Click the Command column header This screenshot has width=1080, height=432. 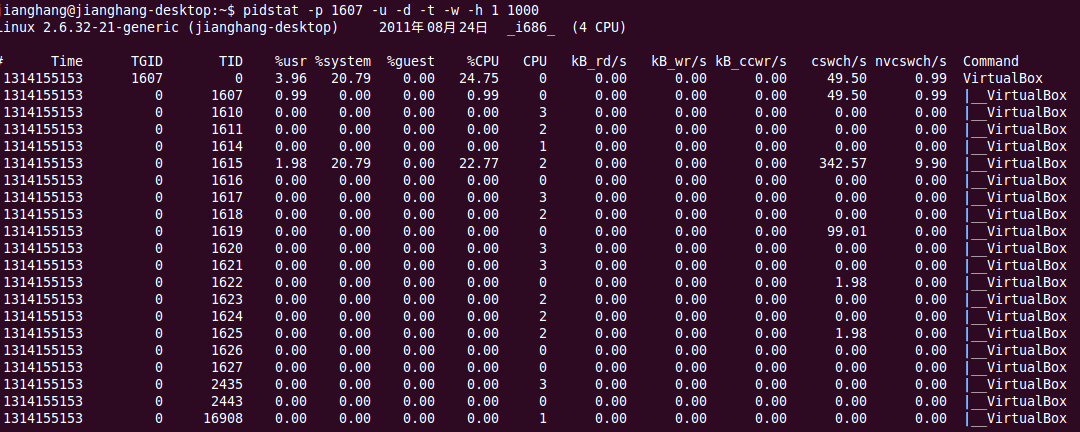pyautogui.click(x=990, y=61)
